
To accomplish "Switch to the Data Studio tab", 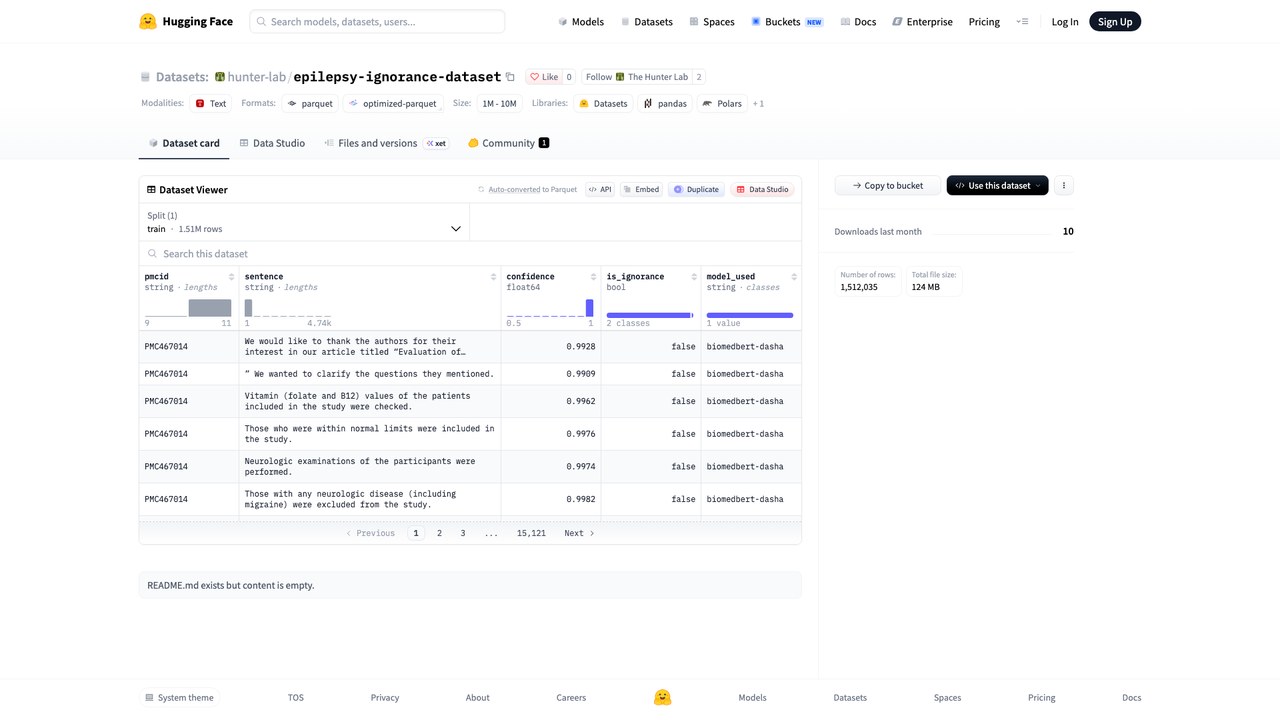I will coord(272,143).
